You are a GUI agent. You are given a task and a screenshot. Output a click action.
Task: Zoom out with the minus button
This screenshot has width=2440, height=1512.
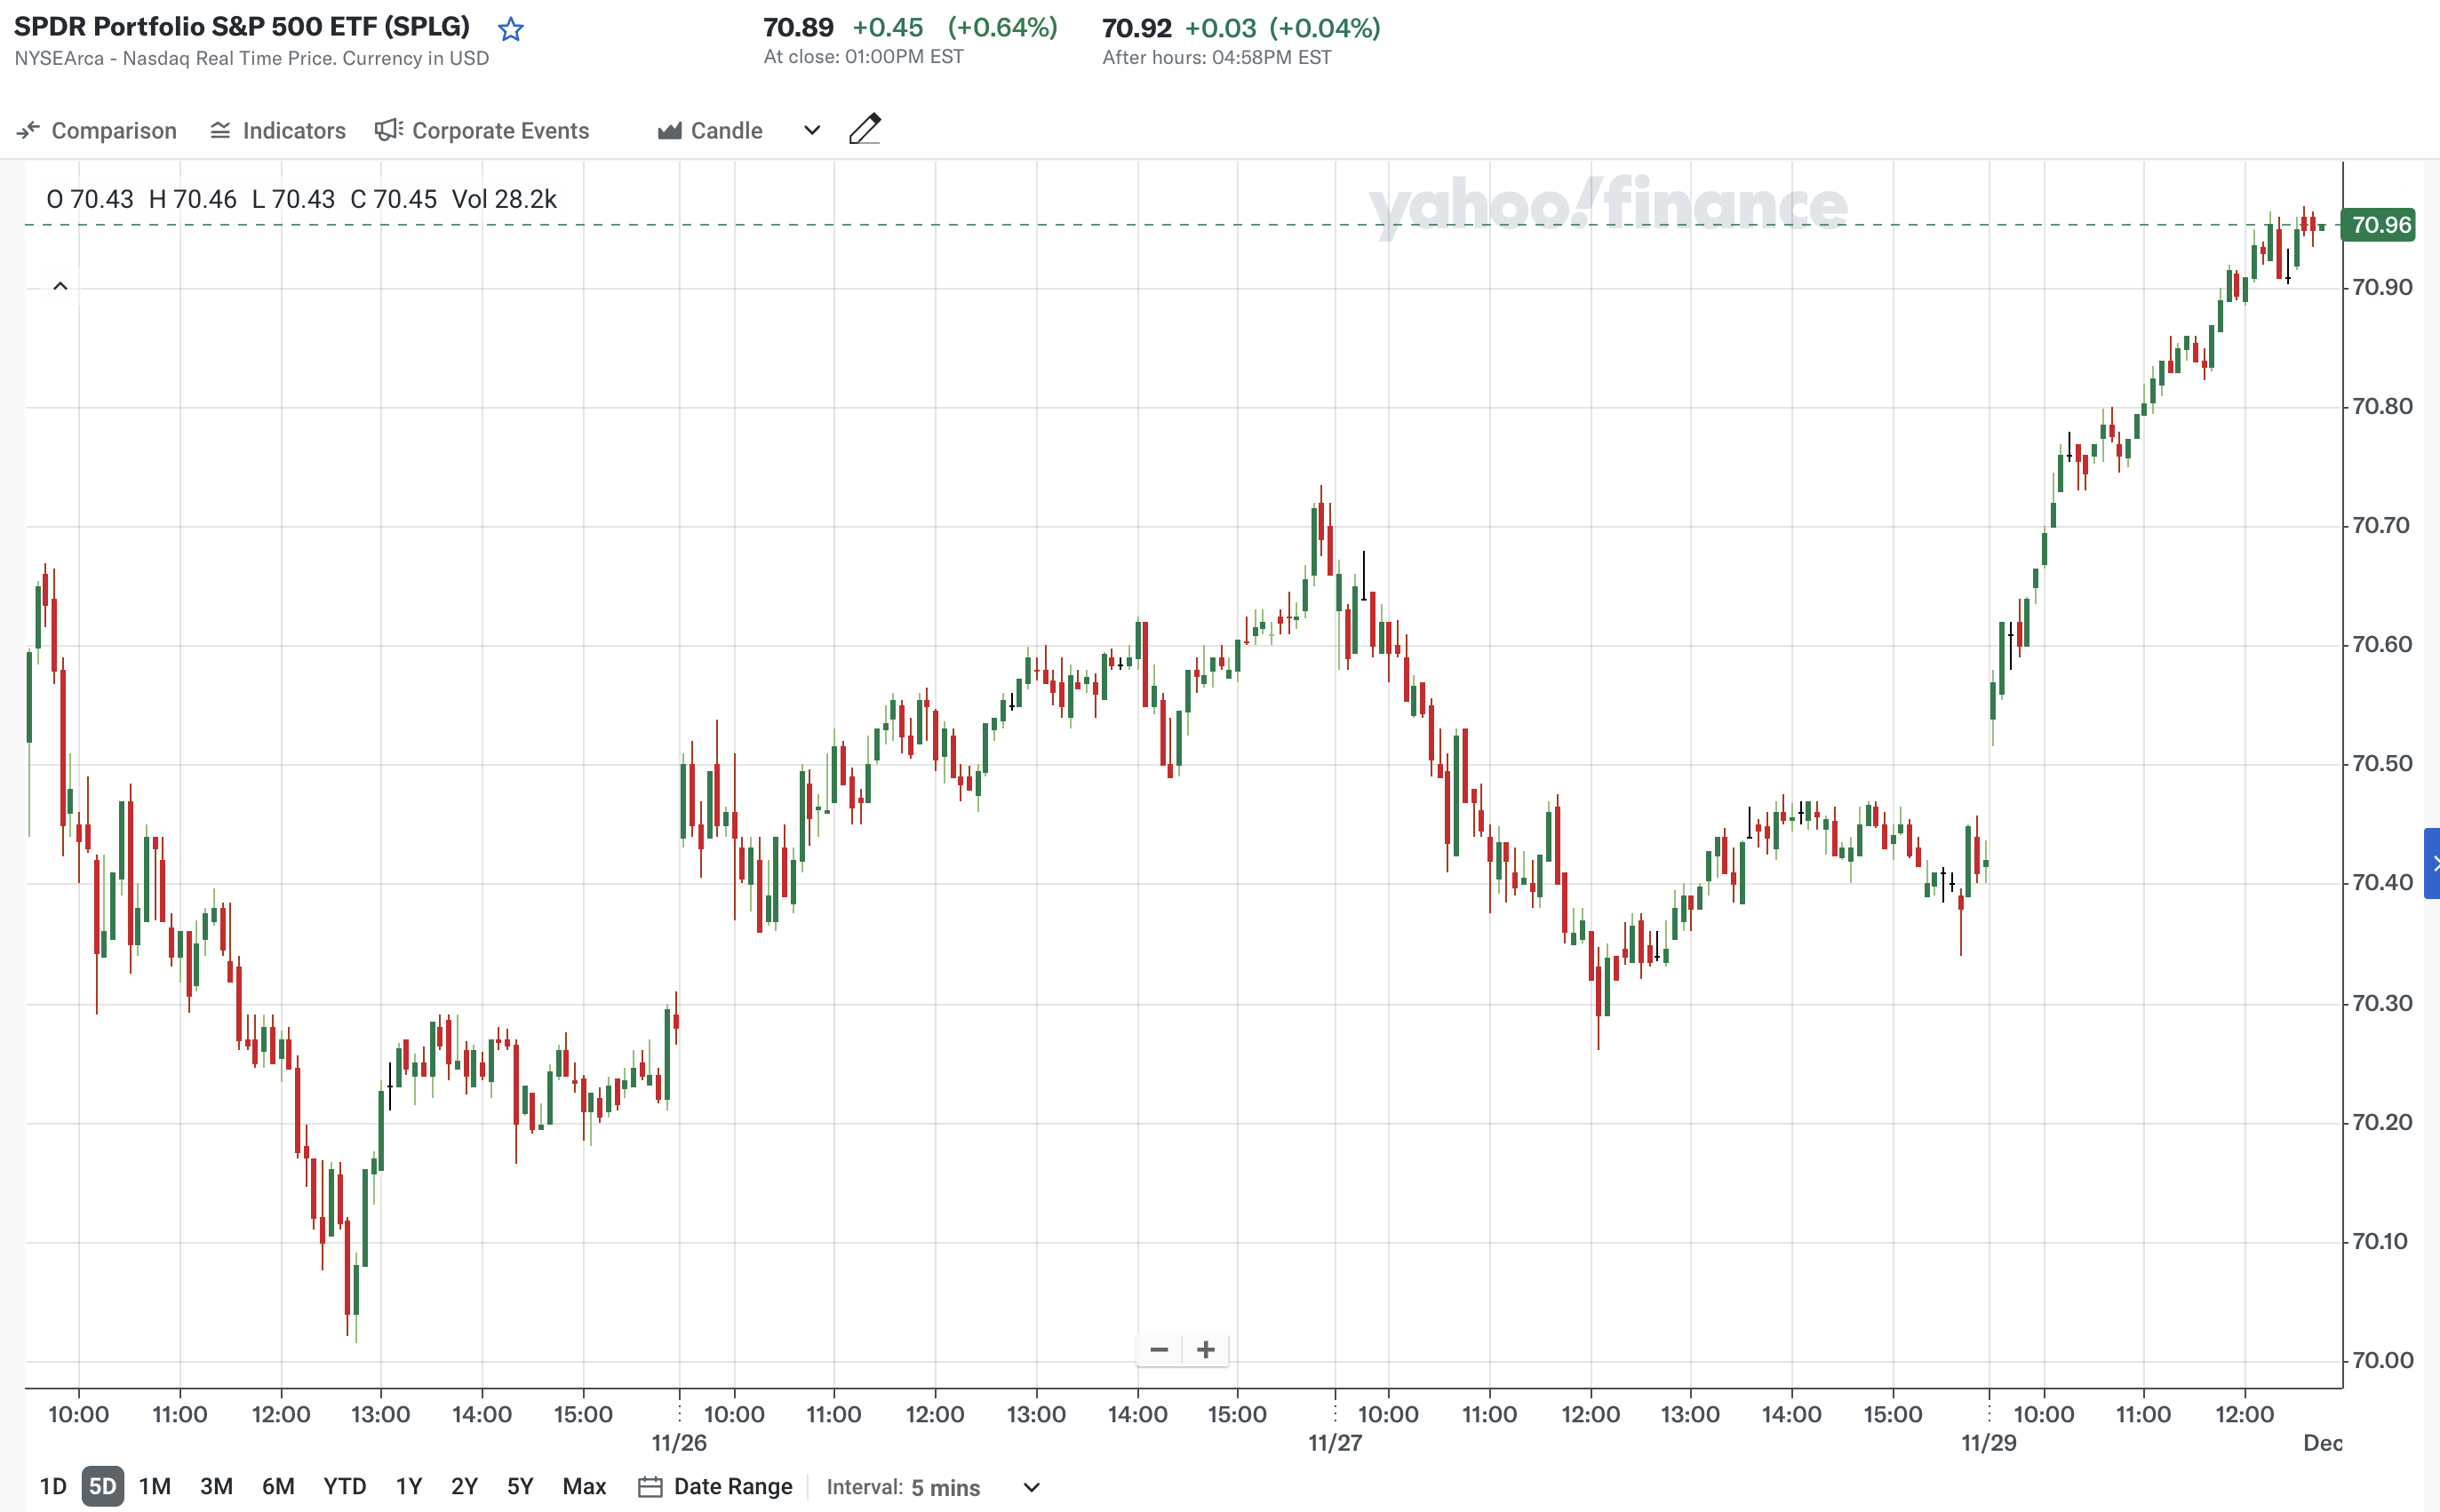[x=1159, y=1350]
